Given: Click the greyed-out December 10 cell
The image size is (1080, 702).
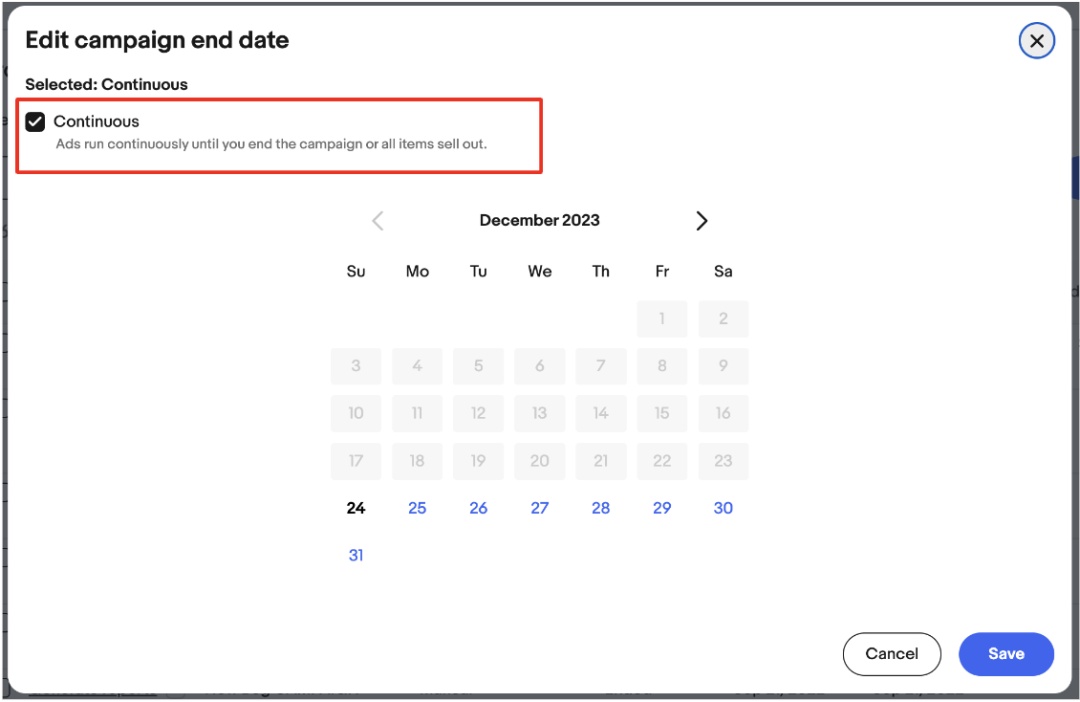Looking at the screenshot, I should coord(355,413).
